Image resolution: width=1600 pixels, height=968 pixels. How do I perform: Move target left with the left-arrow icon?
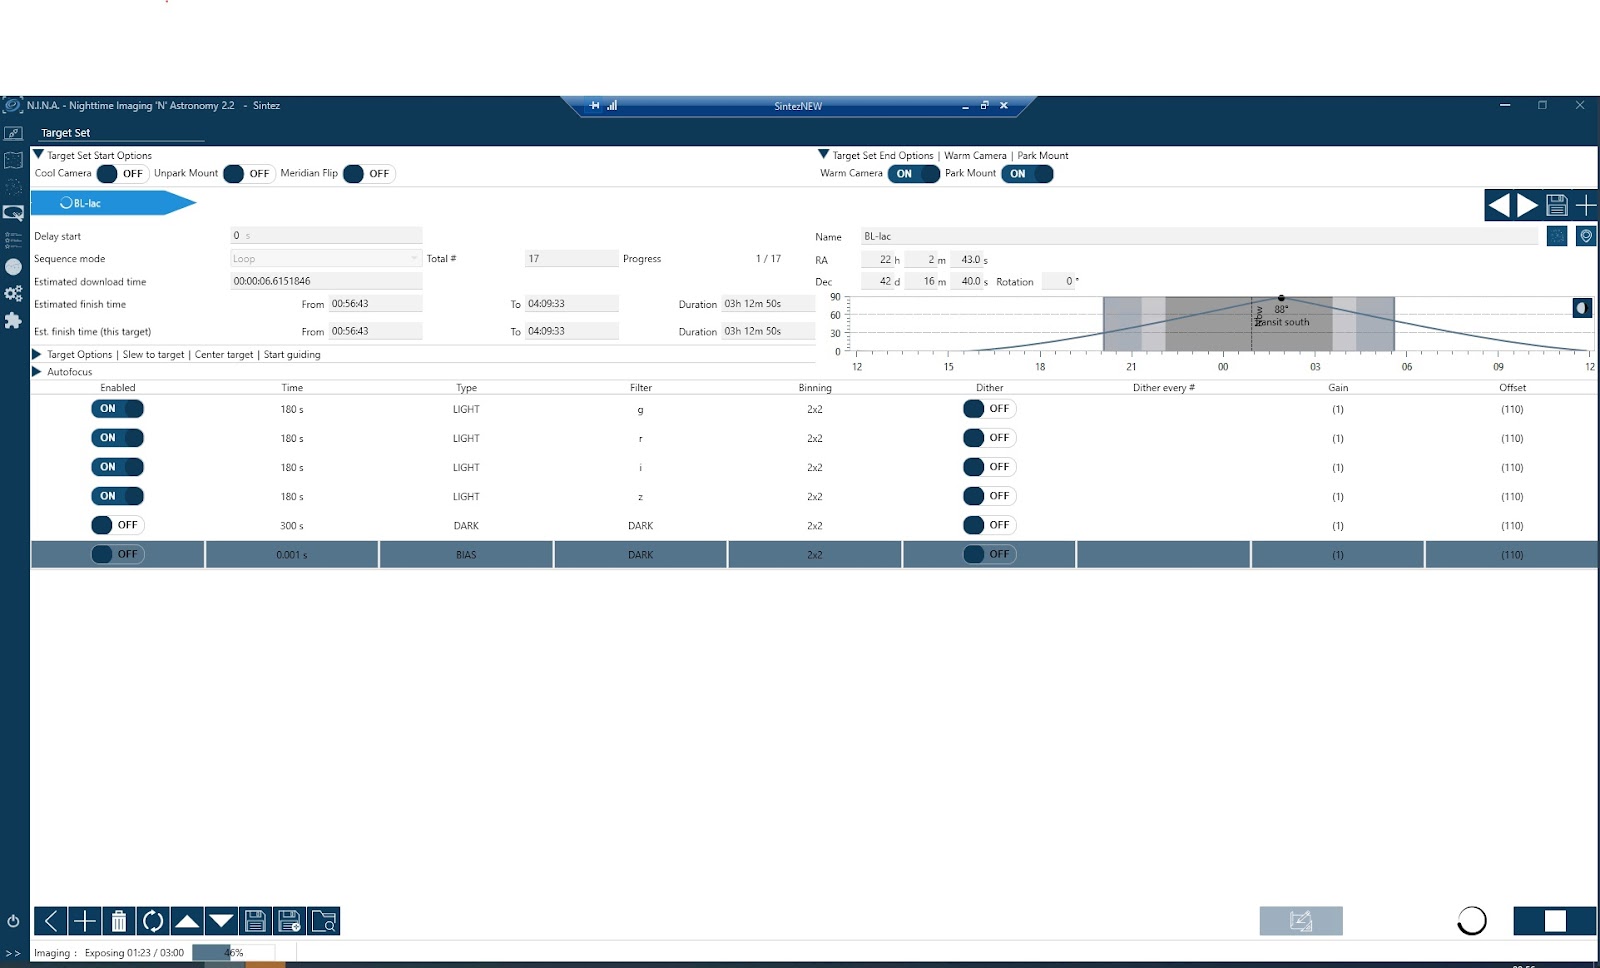(x=1499, y=205)
